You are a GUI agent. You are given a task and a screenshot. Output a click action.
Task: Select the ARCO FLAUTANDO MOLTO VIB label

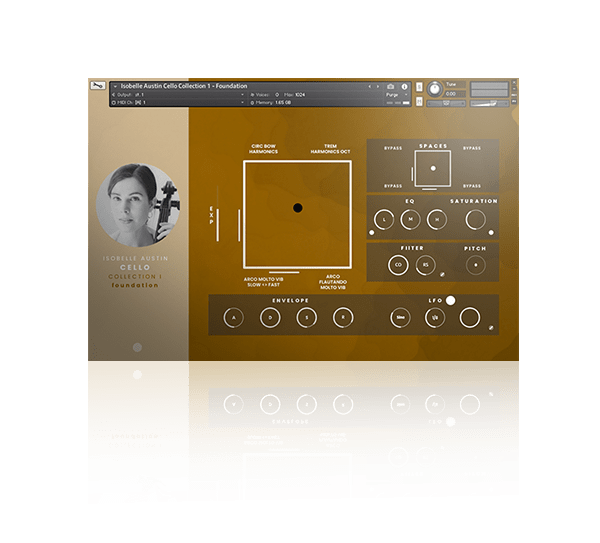point(333,282)
